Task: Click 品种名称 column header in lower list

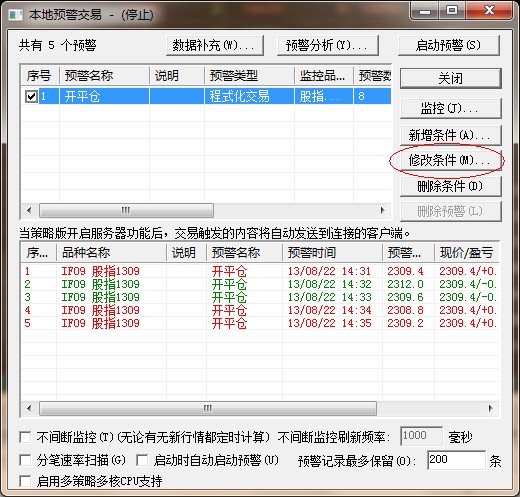Action: click(111, 253)
